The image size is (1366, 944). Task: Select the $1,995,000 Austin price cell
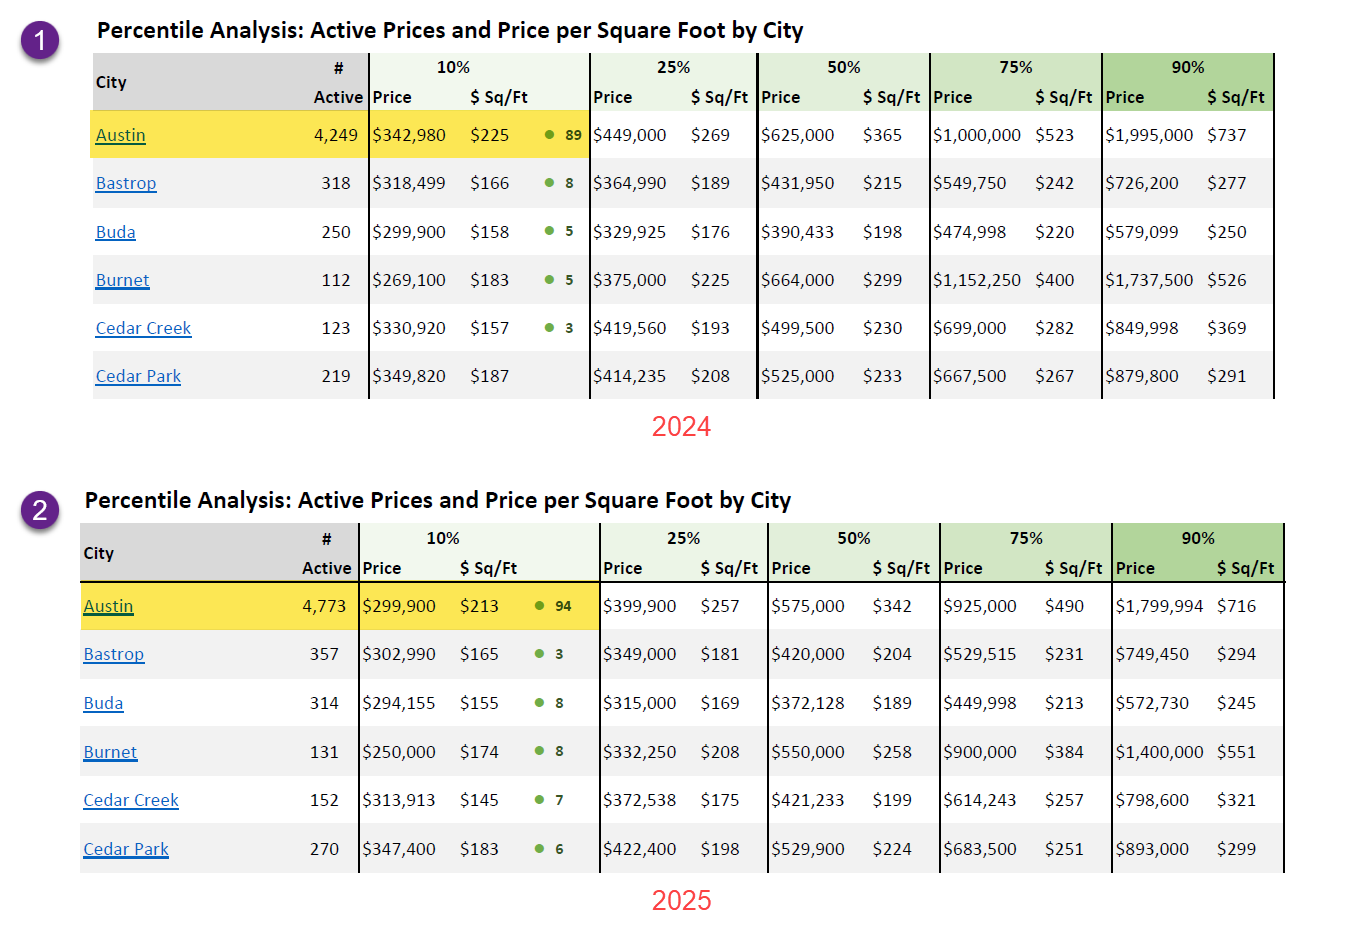point(1149,135)
